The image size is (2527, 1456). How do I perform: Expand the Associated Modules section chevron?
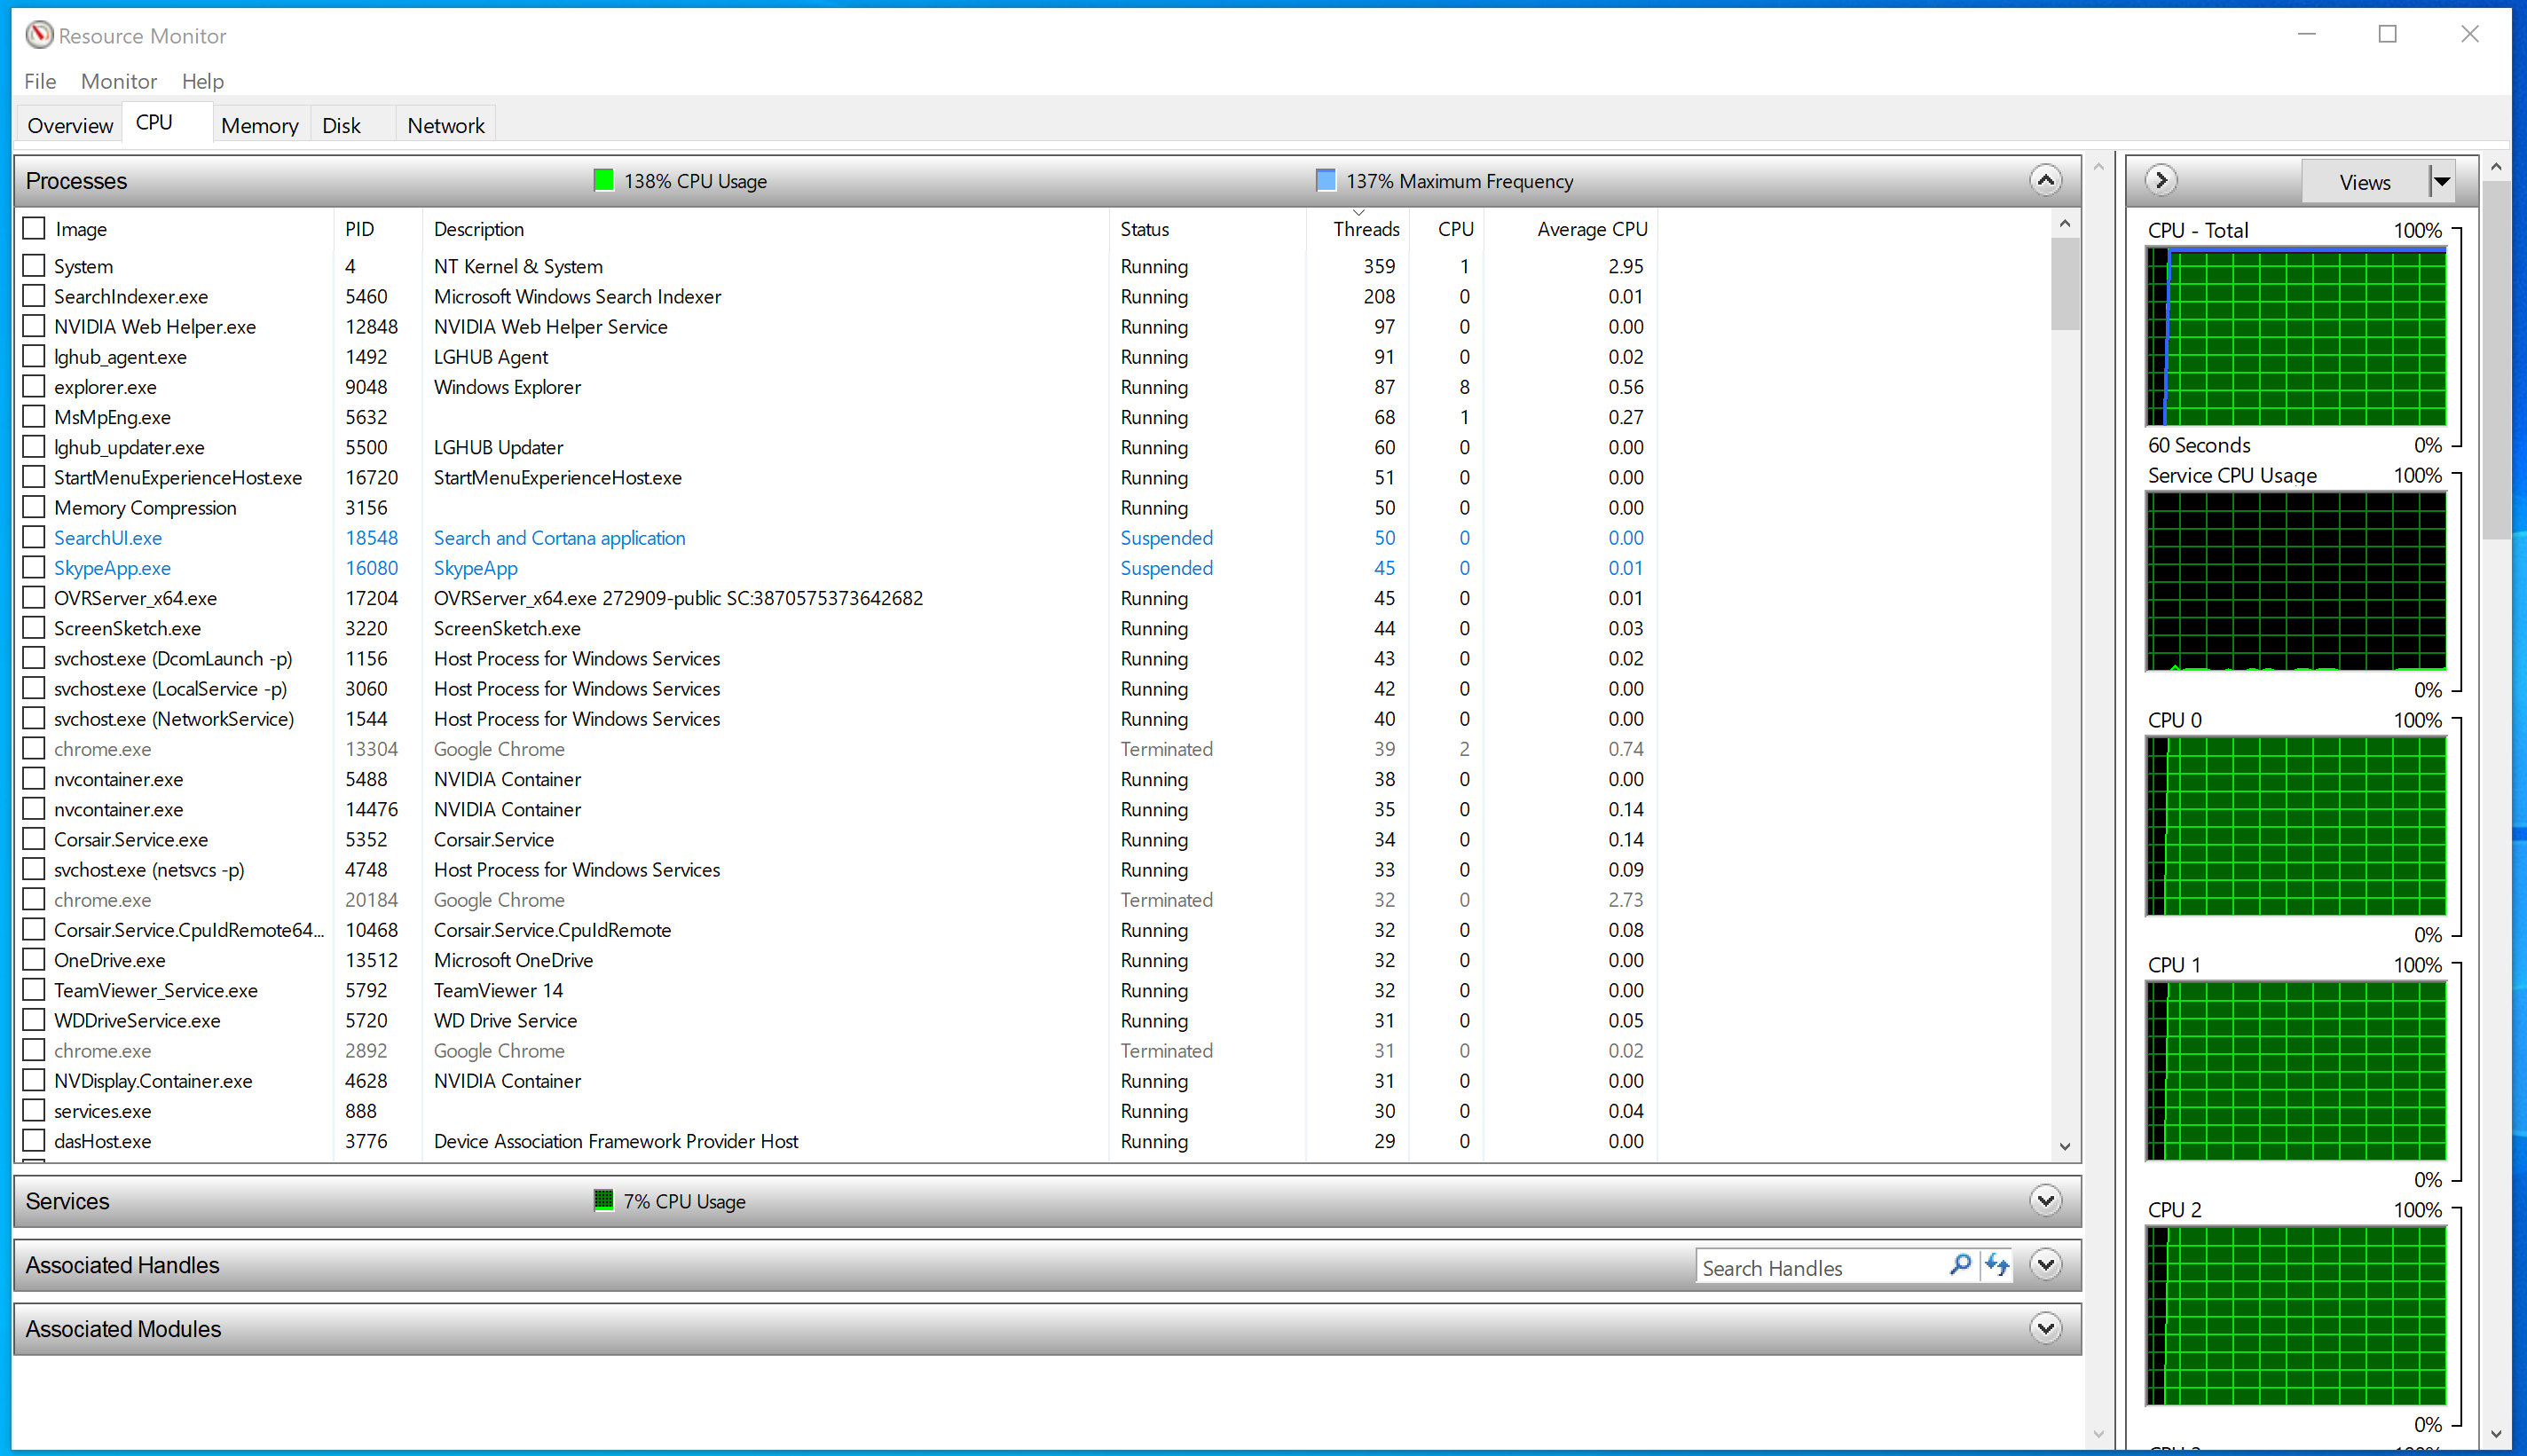point(2046,1328)
